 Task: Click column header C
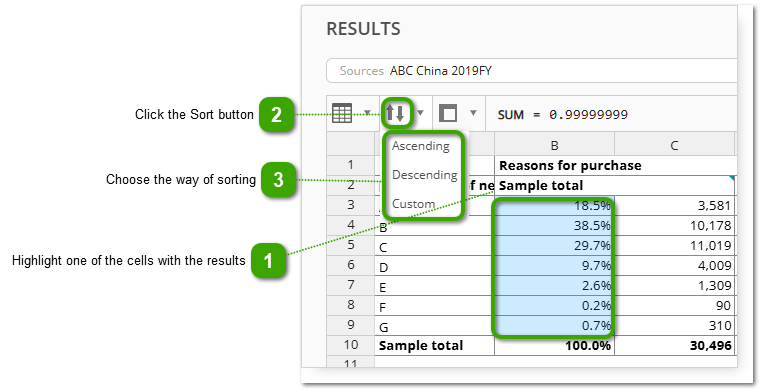(x=675, y=145)
